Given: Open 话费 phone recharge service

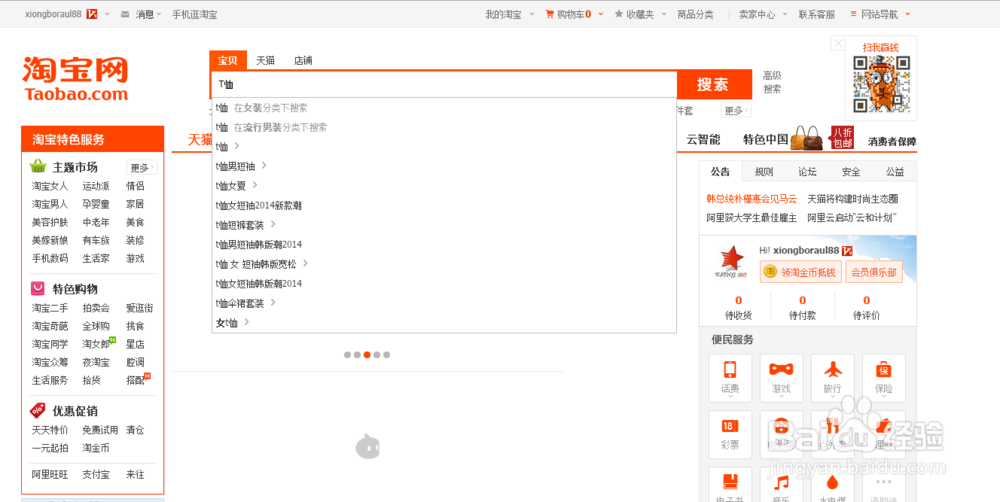Looking at the screenshot, I should pyautogui.click(x=730, y=378).
